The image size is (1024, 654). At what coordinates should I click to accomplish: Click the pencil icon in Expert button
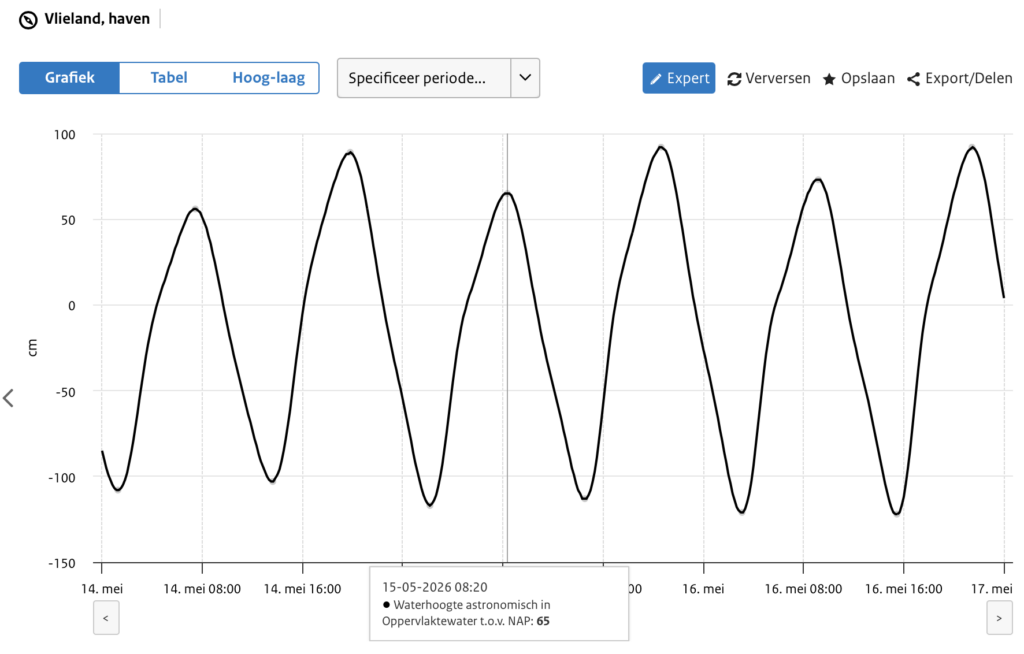[x=656, y=79]
